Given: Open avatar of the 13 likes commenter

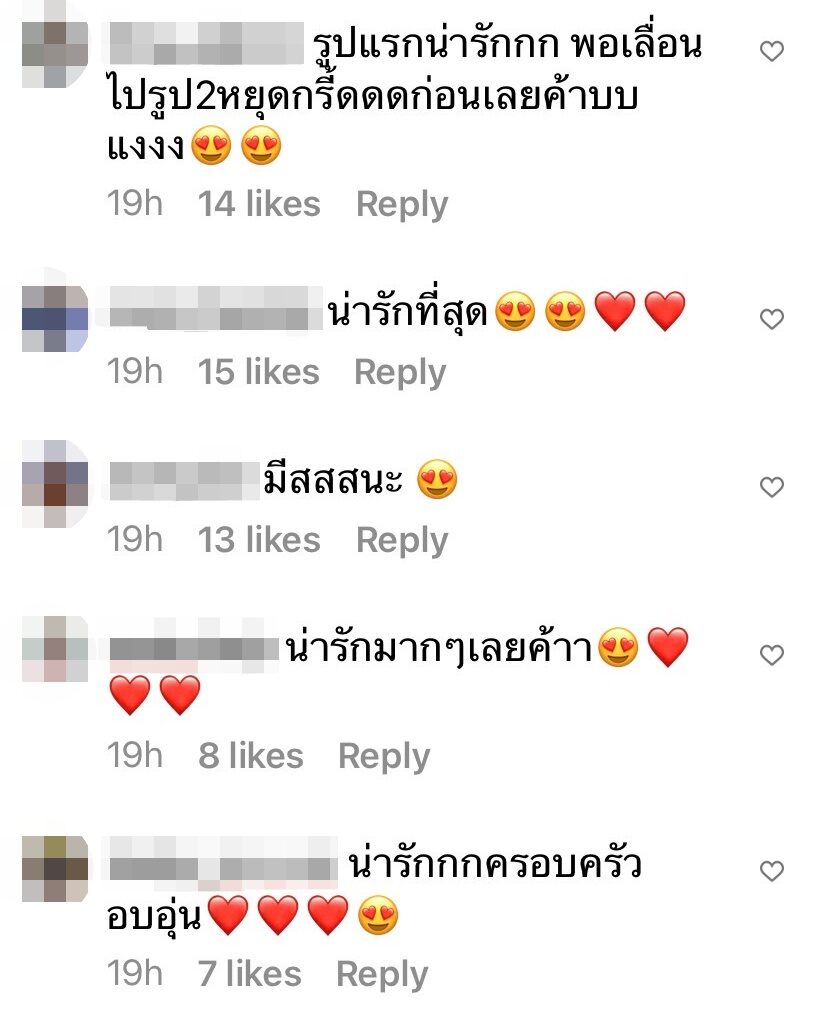Looking at the screenshot, I should (x=55, y=484).
